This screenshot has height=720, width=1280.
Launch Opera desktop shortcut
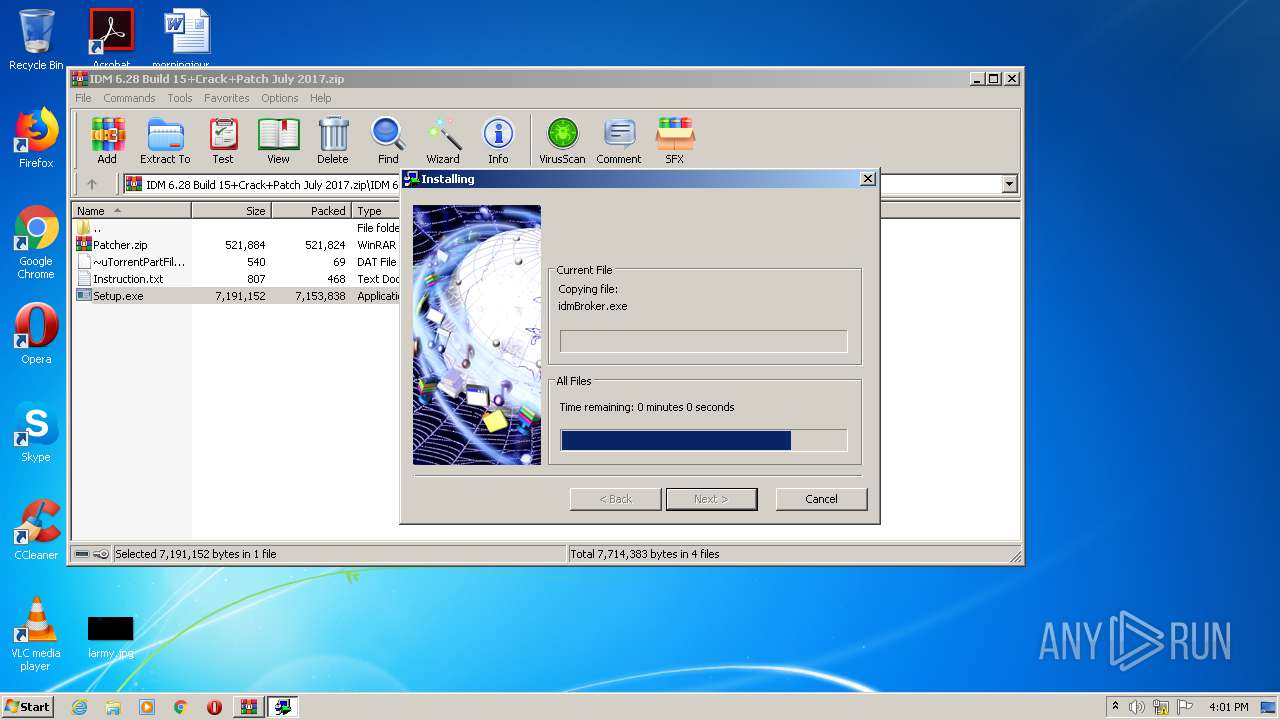(x=36, y=334)
